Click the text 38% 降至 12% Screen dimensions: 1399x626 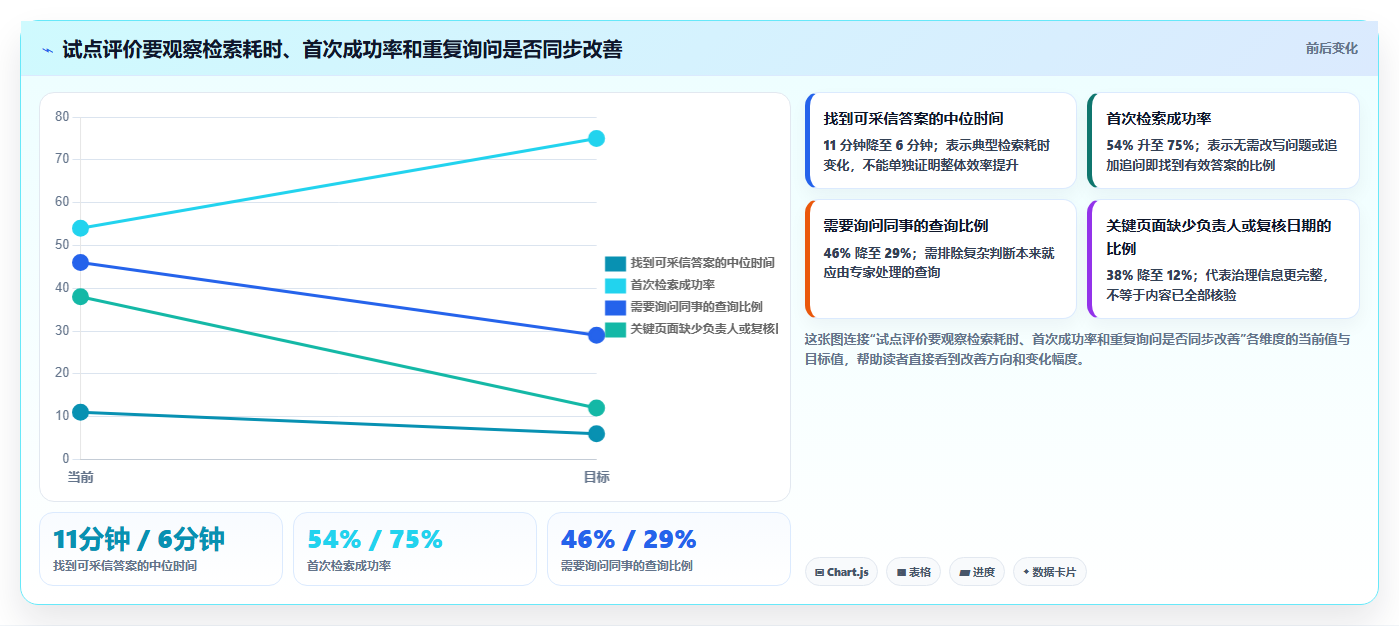1151,275
